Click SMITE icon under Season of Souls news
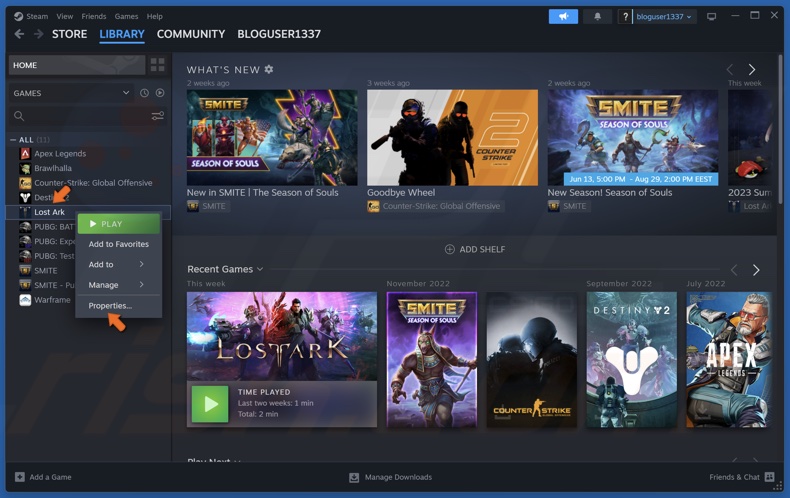 pyautogui.click(x=193, y=206)
